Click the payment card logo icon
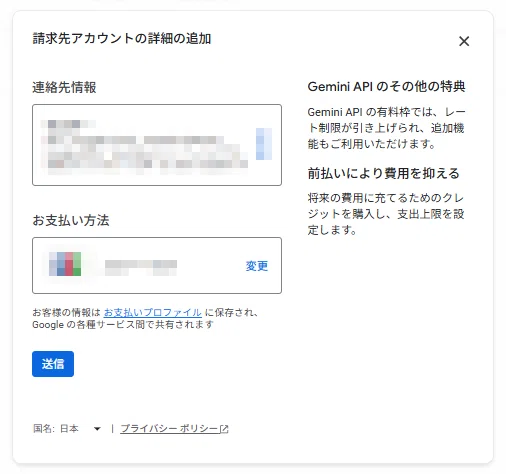Screen dimensions: 506x474 coord(65,264)
